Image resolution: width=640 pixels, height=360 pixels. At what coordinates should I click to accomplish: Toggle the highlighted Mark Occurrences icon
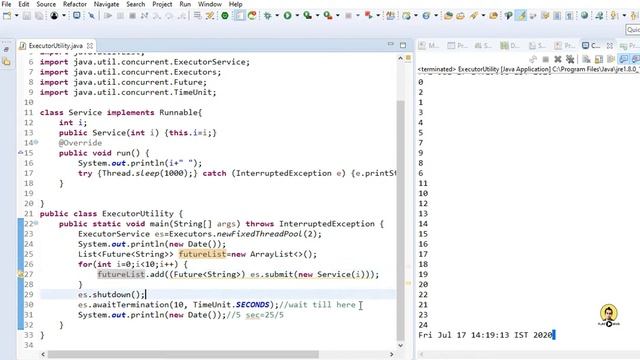point(521,16)
